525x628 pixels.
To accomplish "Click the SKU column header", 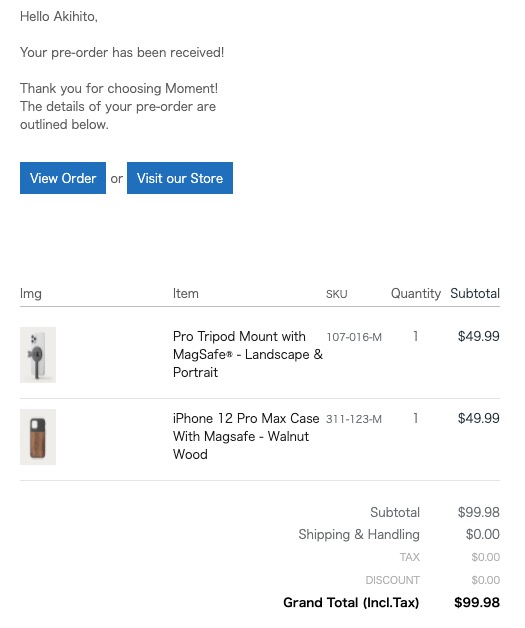I will tap(337, 294).
